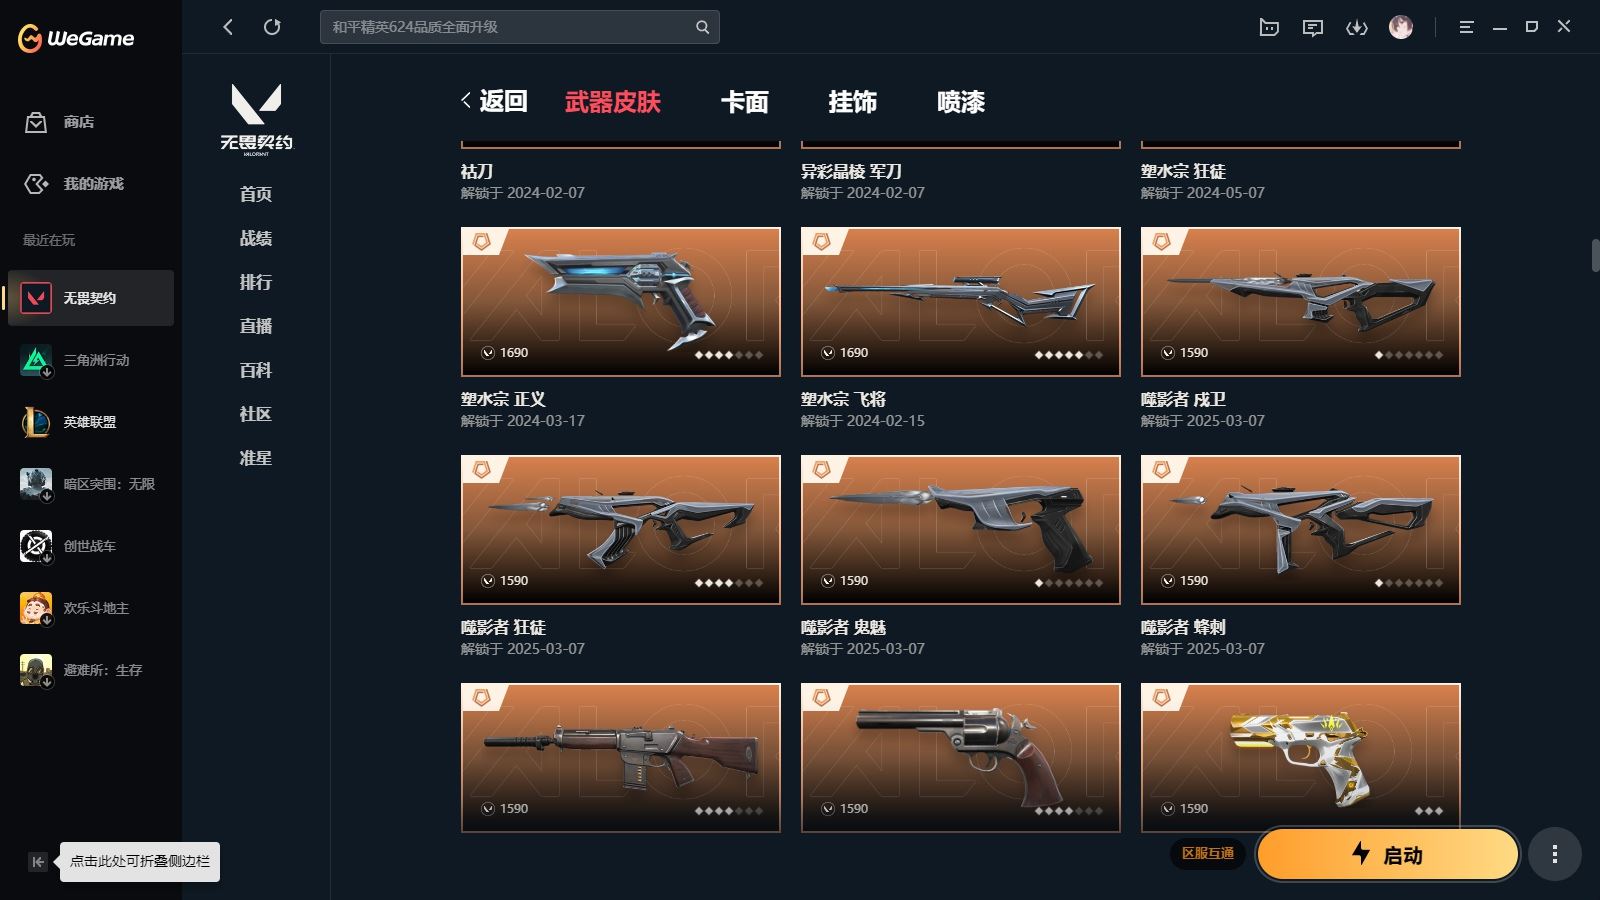Click the refresh page icon

272,27
